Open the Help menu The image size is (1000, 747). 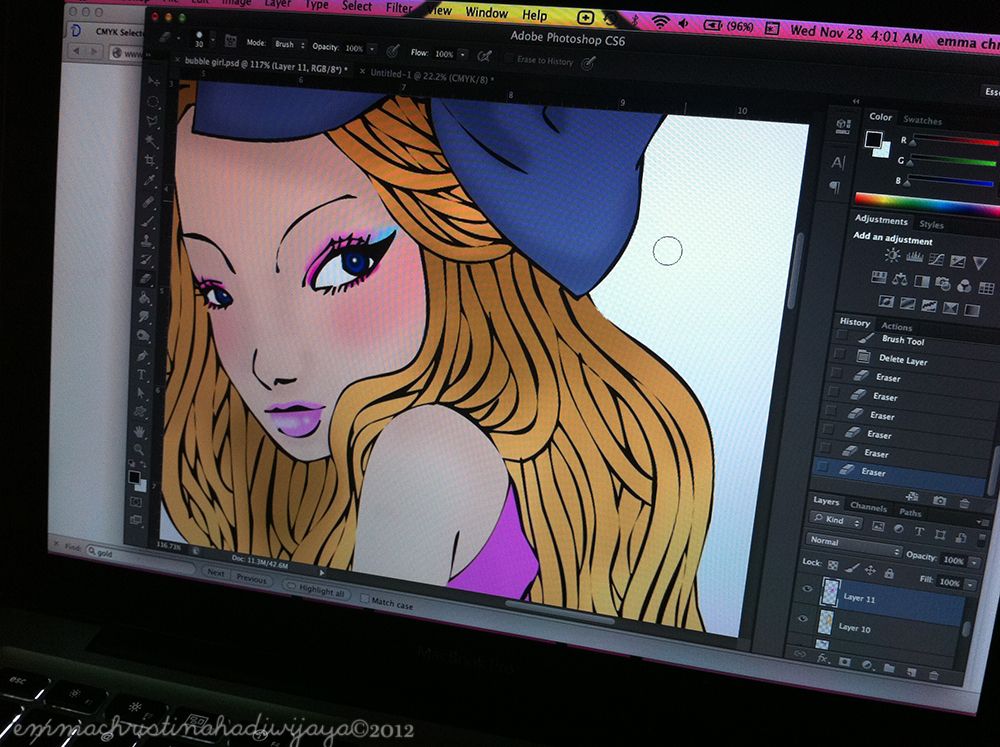(x=534, y=15)
